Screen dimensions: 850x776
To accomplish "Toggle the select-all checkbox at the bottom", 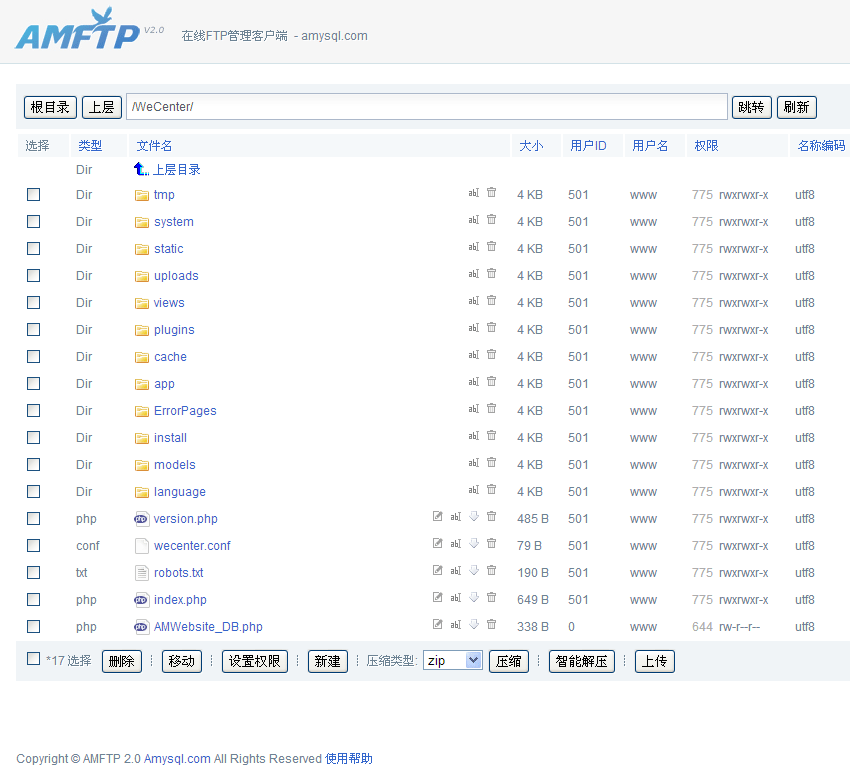I will [34, 659].
